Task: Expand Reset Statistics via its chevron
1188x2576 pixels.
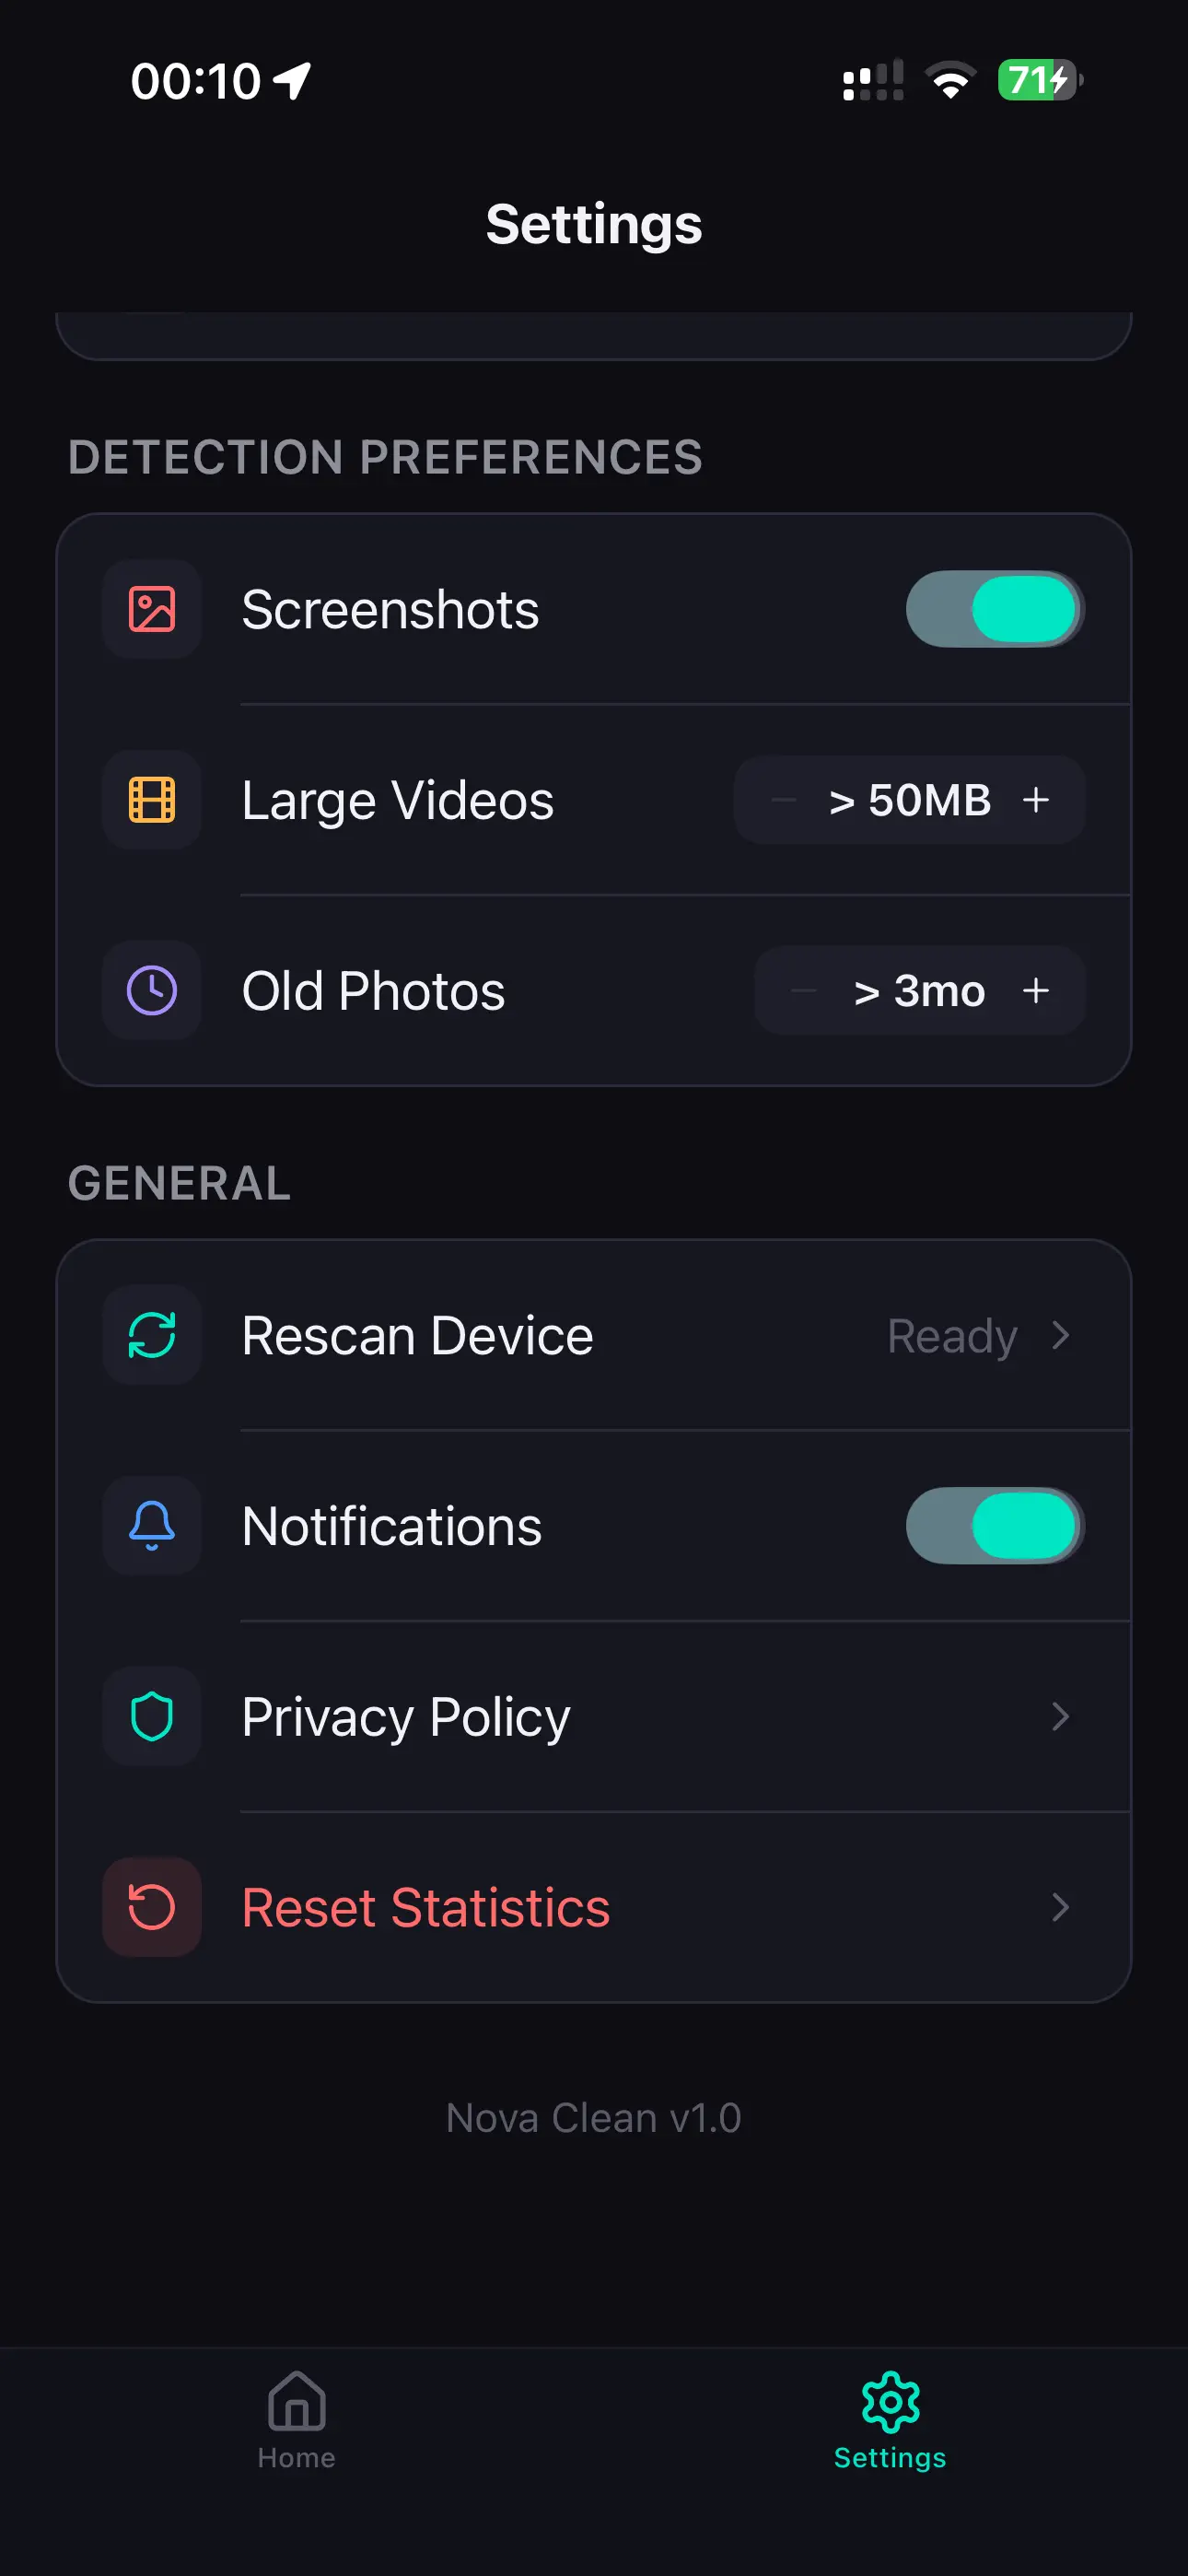Action: click(x=1061, y=1906)
